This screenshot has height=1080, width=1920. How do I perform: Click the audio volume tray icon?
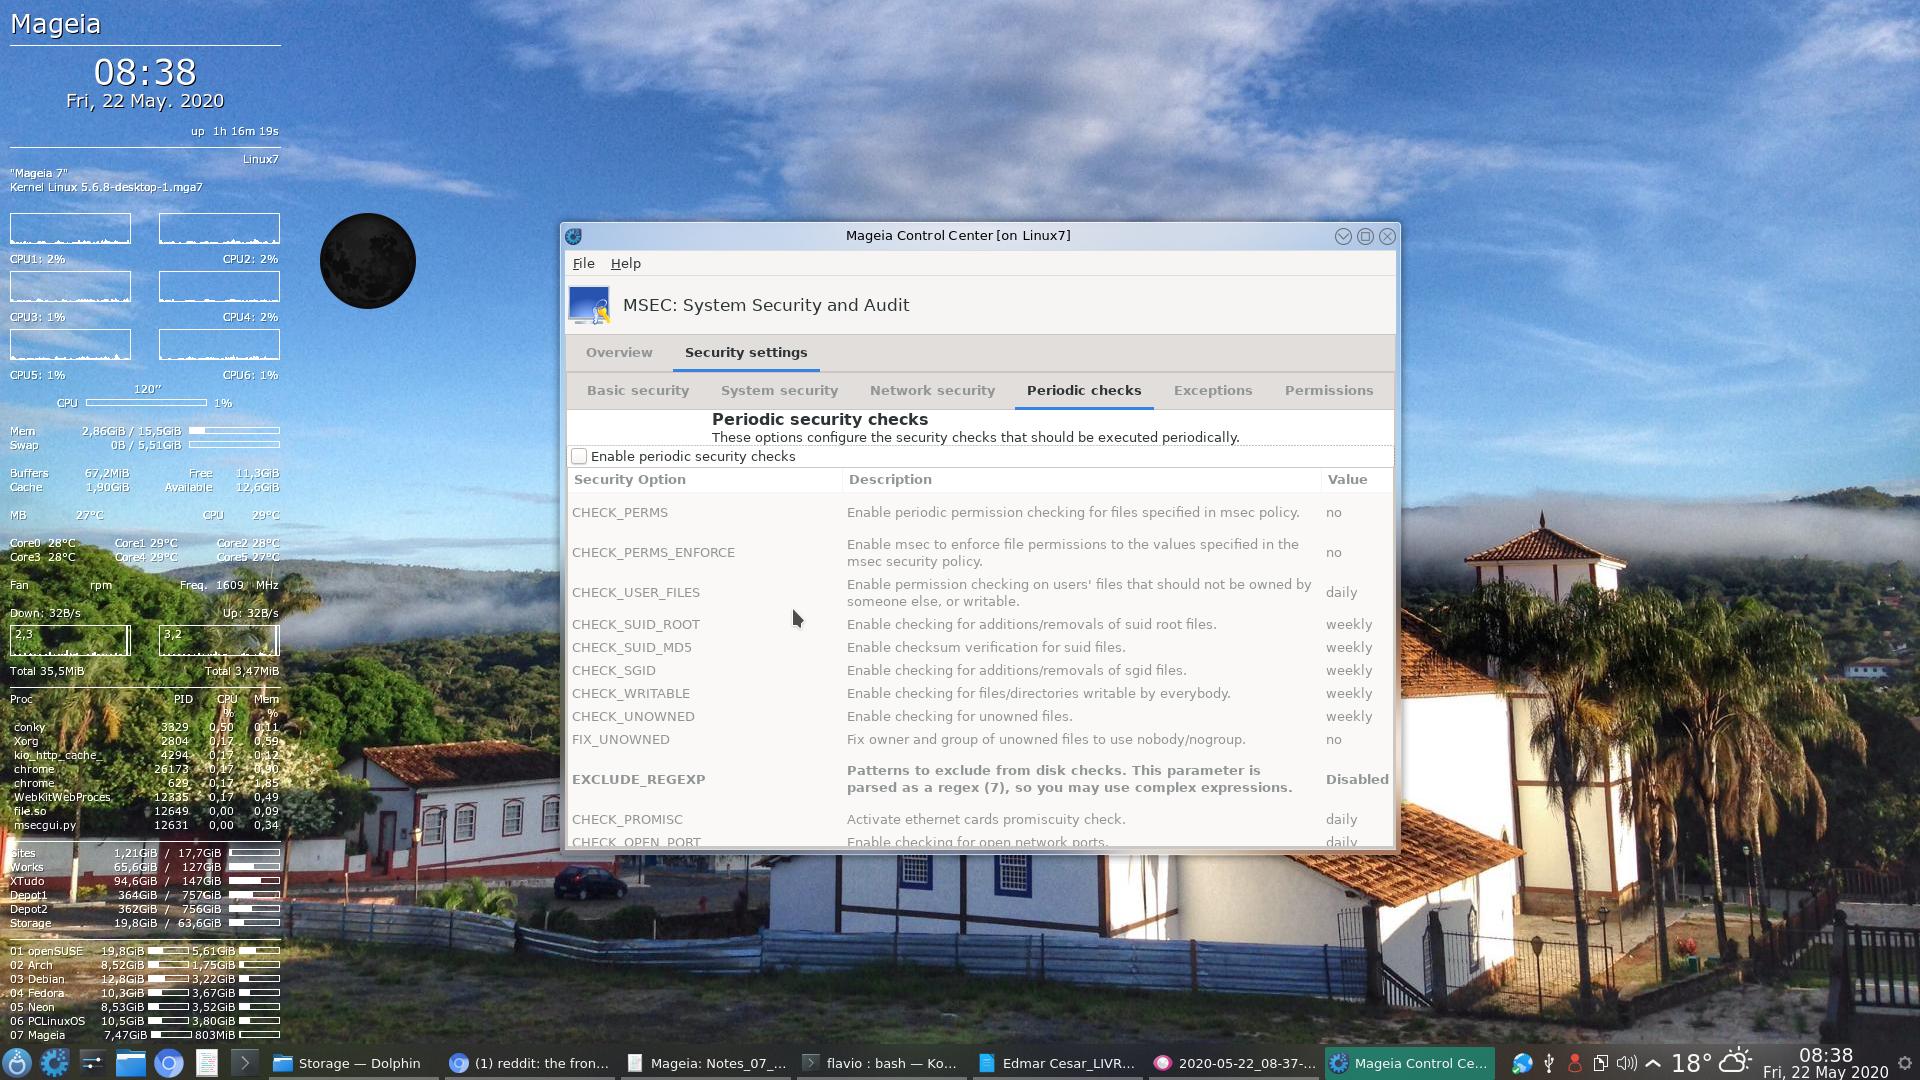[1626, 1063]
